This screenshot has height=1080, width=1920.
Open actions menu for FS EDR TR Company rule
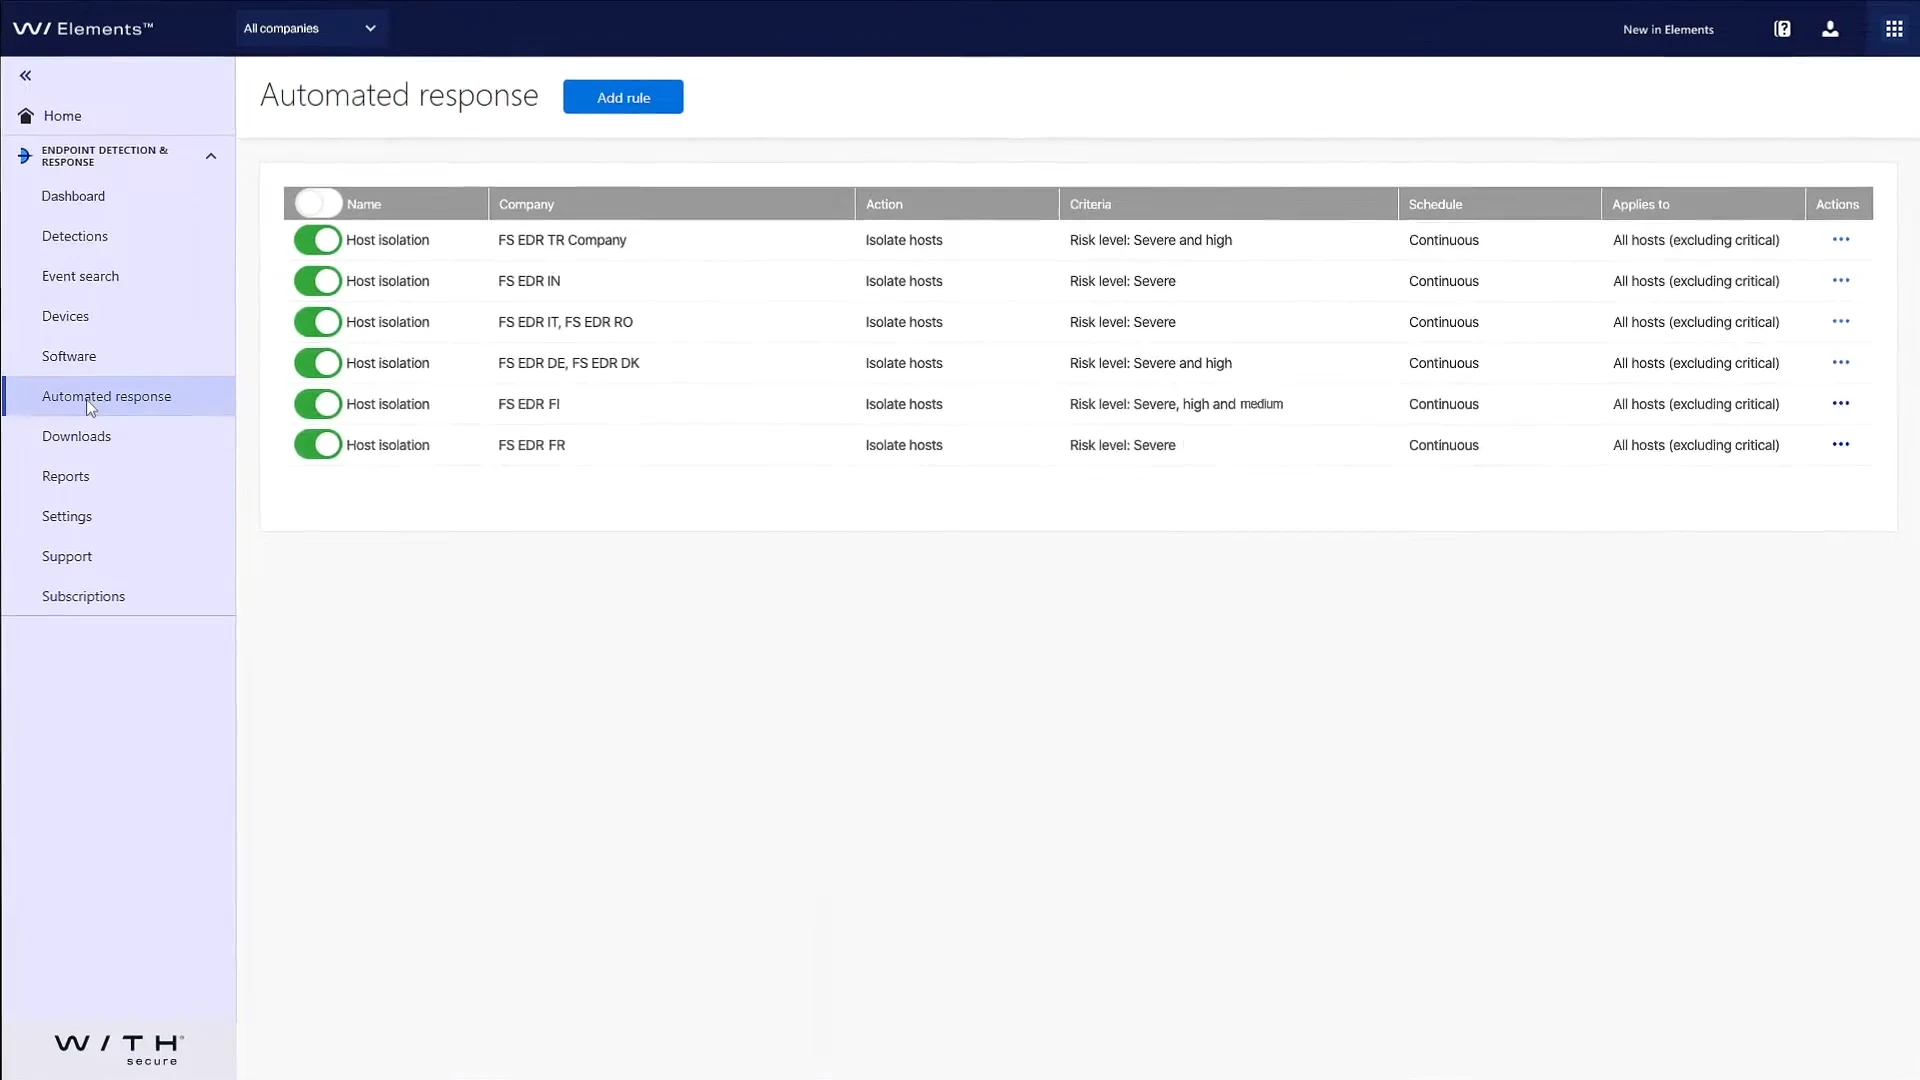(x=1841, y=240)
